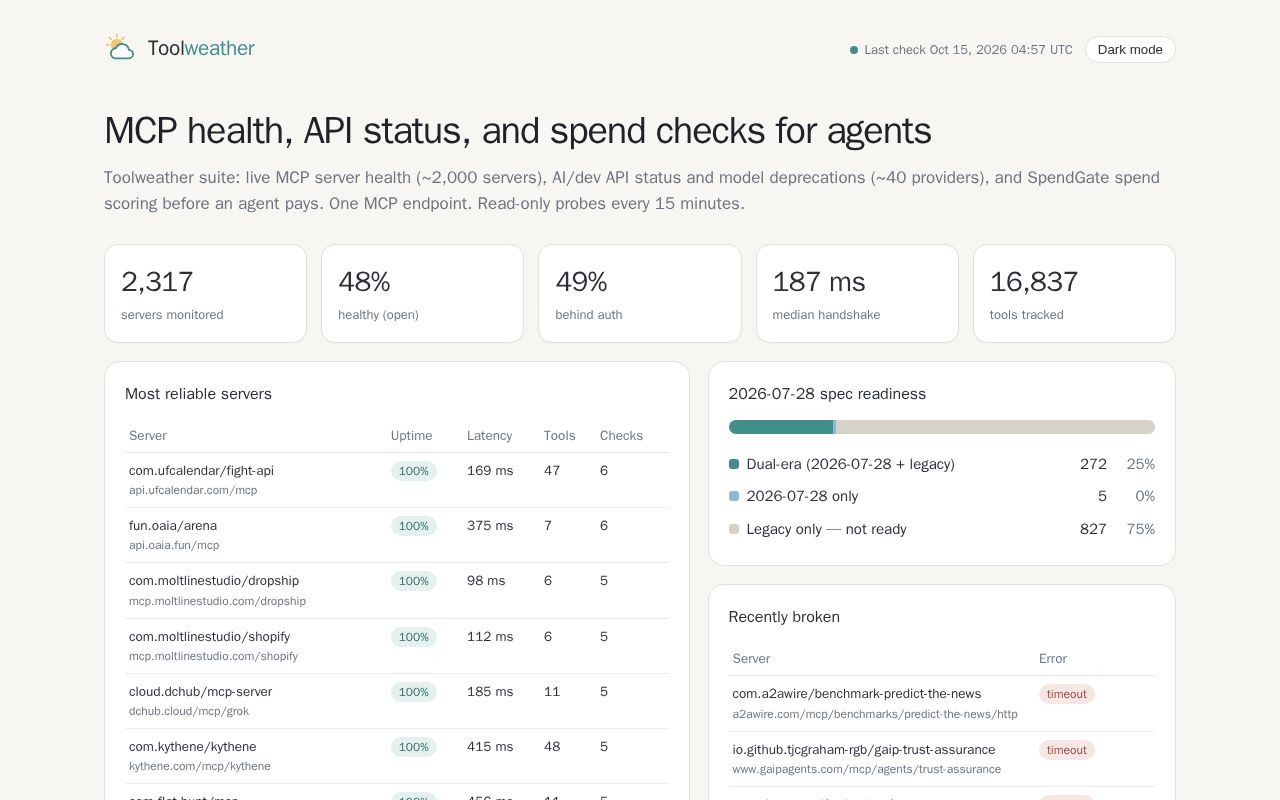Click the 100% uptime badge for fight-api
1280x800 pixels.
[x=414, y=471]
